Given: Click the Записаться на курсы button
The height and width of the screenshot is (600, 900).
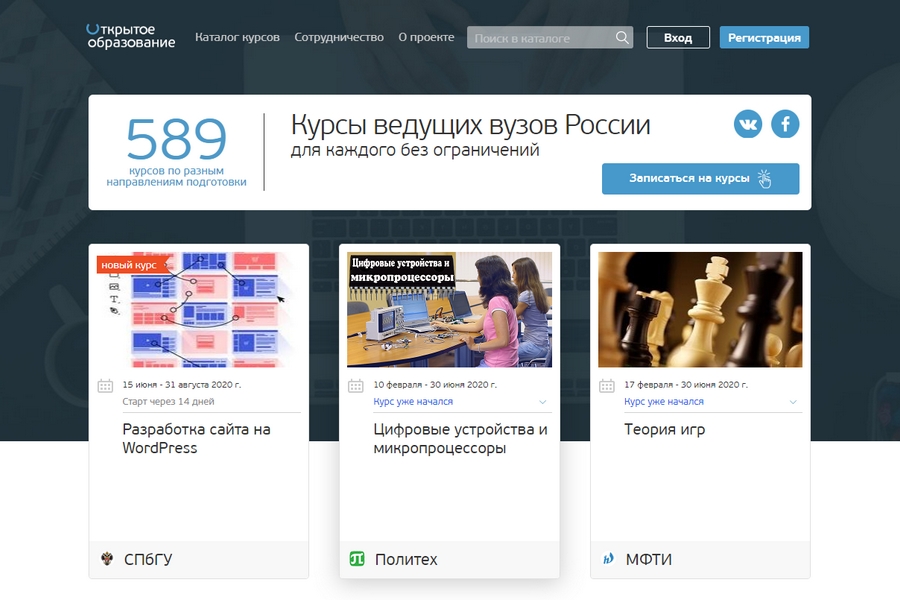Looking at the screenshot, I should click(x=700, y=178).
